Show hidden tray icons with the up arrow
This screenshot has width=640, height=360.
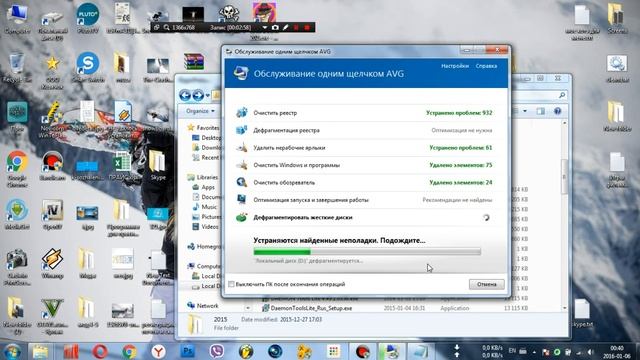pos(534,352)
